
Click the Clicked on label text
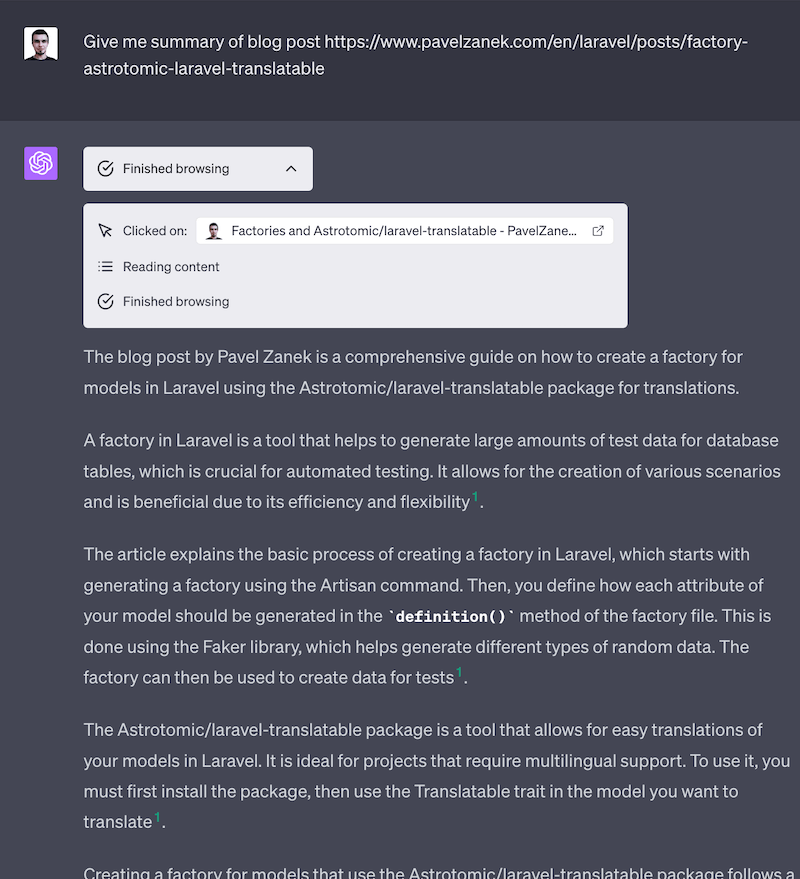155,231
